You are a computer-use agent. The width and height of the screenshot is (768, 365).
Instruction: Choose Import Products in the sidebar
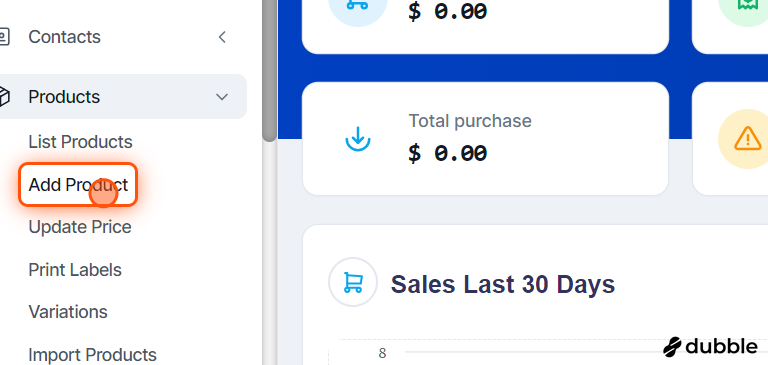point(93,354)
